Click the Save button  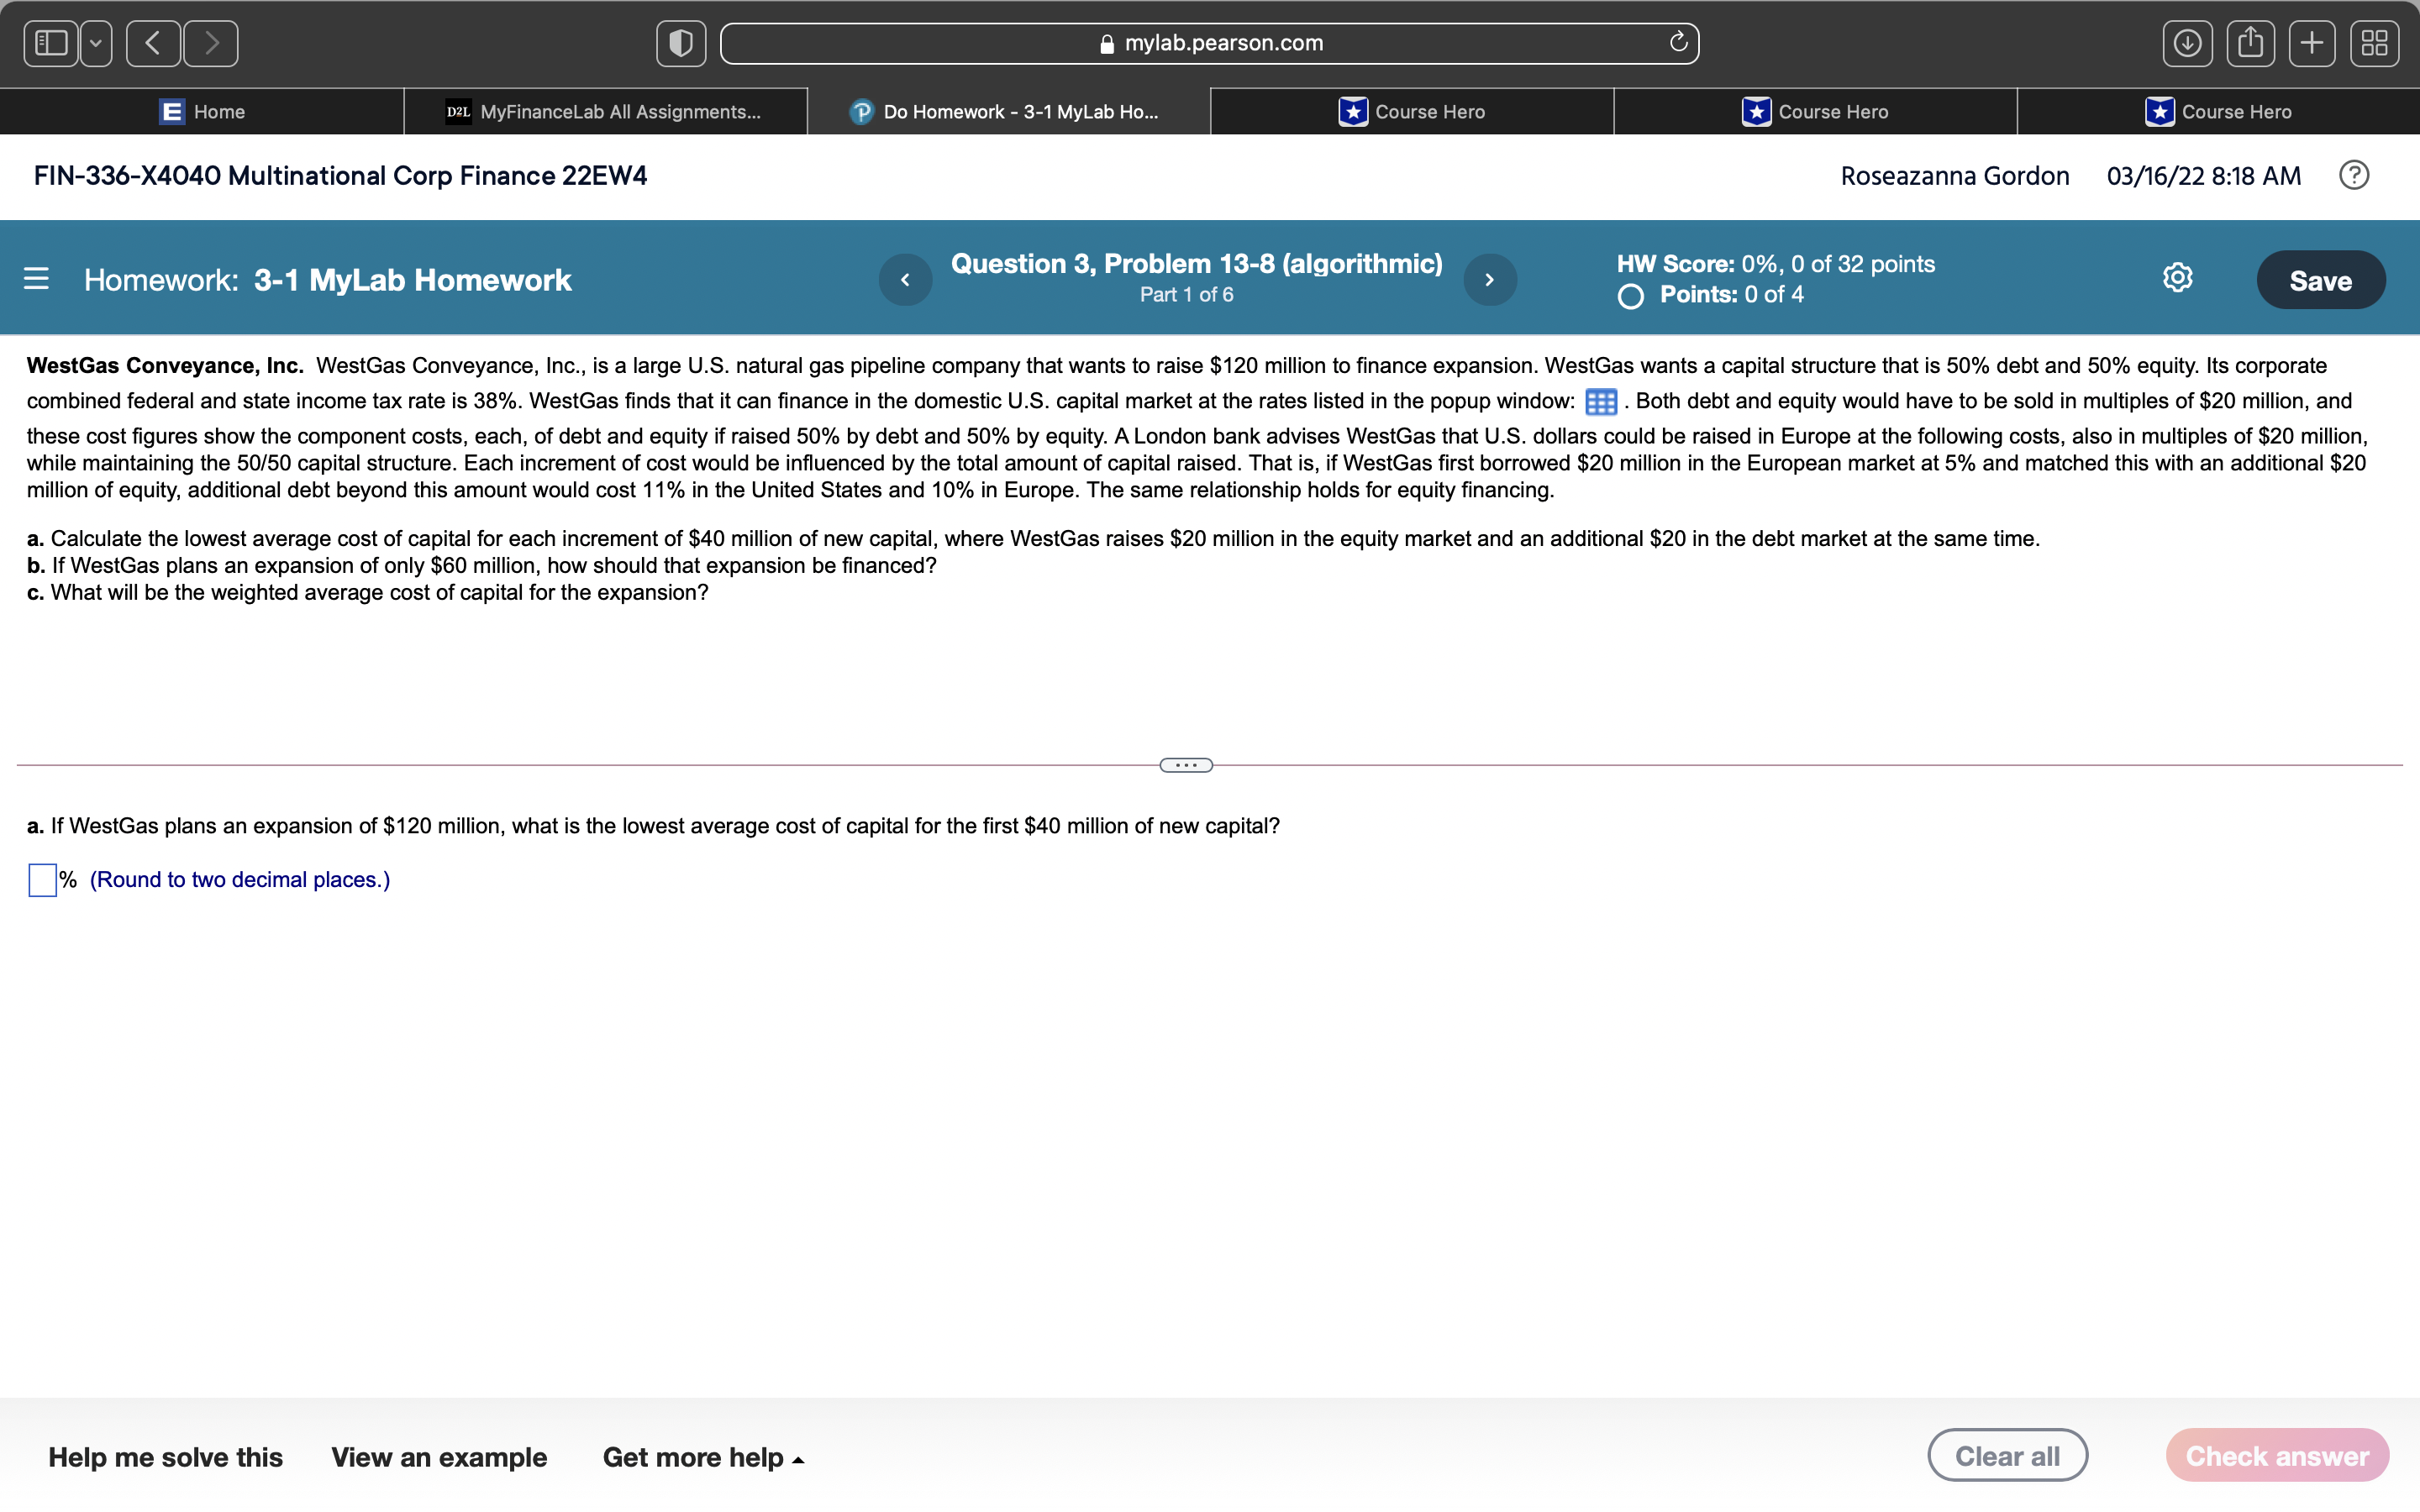click(2321, 280)
